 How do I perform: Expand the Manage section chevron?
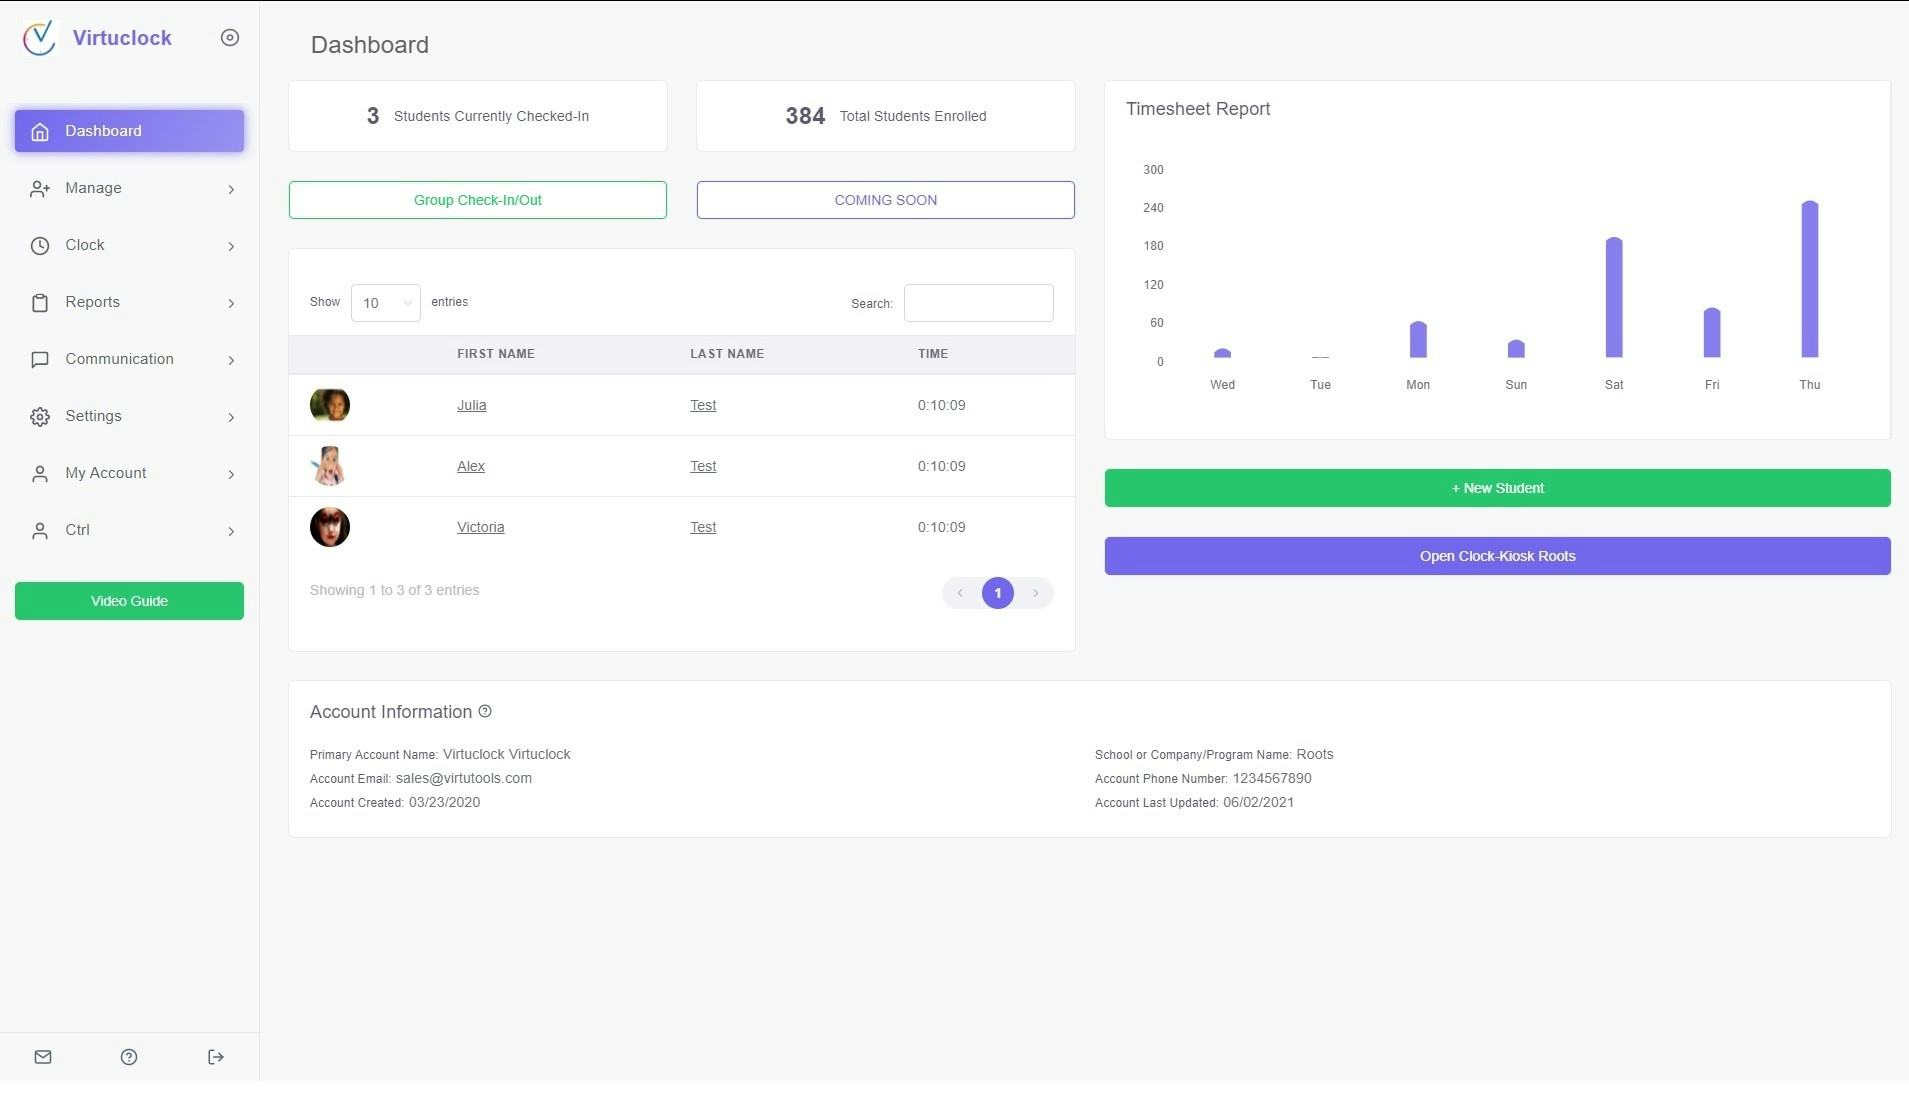231,189
